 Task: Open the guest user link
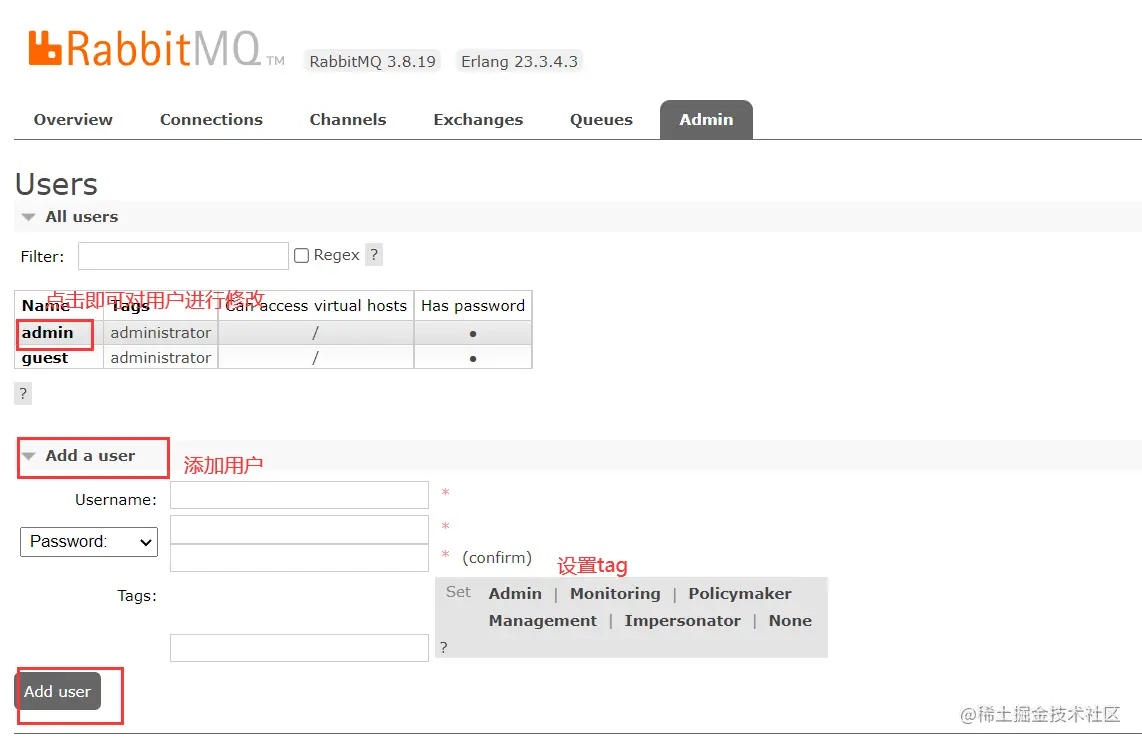pyautogui.click(x=45, y=358)
